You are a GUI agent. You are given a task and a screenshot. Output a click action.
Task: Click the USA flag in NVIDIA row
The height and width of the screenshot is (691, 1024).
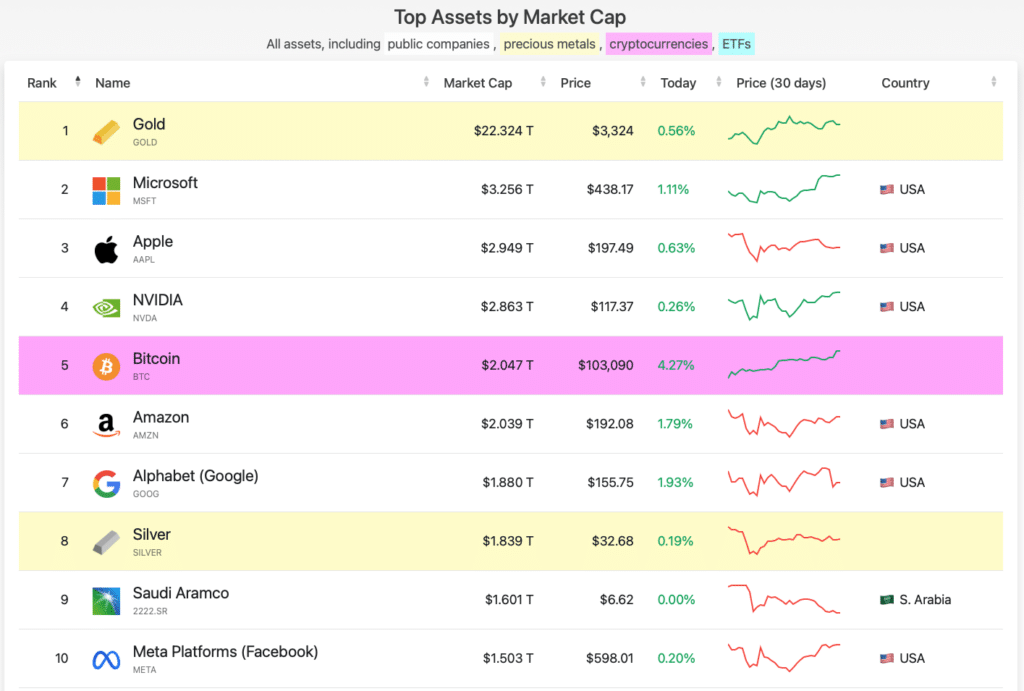(x=887, y=306)
